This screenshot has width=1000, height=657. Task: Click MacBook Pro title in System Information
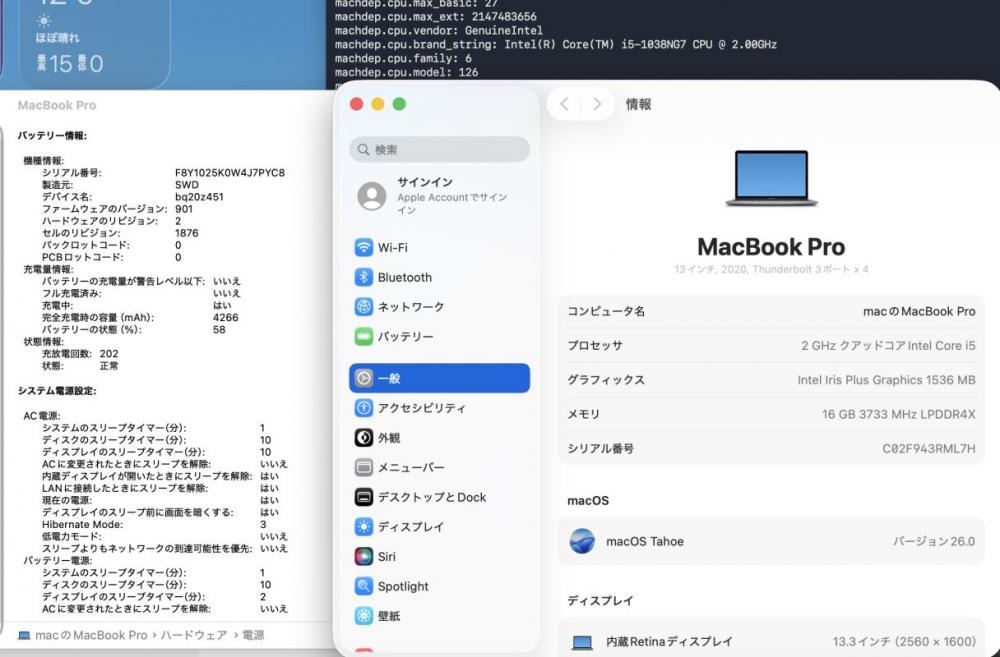click(57, 105)
